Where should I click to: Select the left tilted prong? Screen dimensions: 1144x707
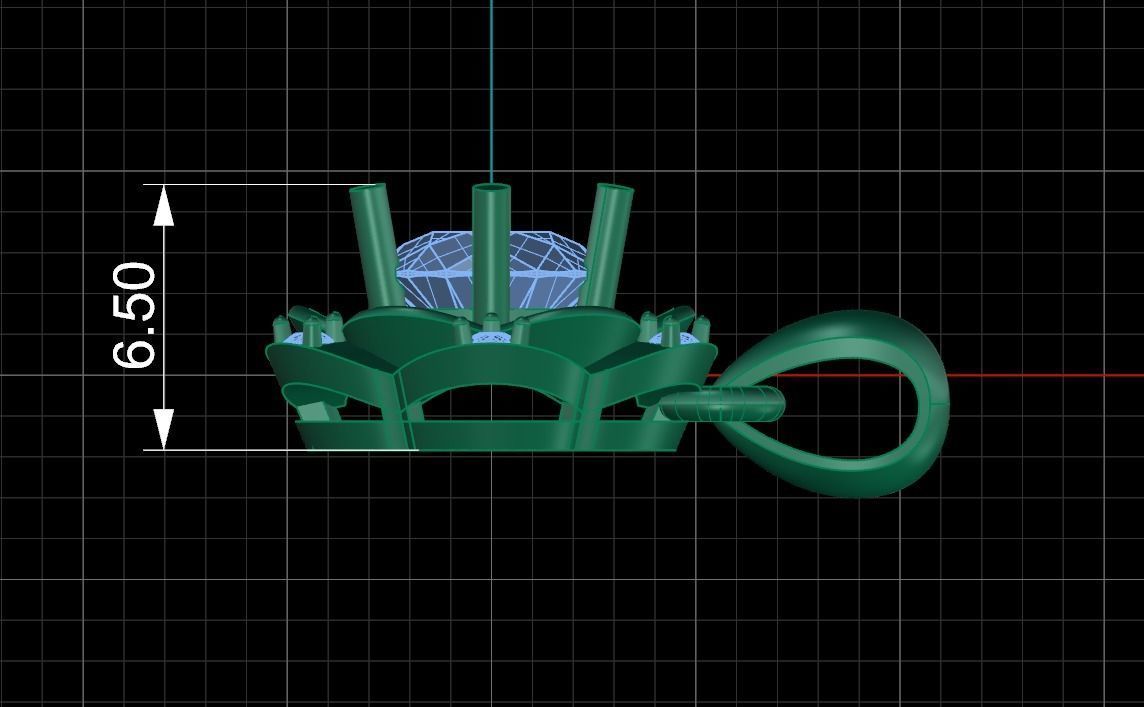tap(375, 246)
